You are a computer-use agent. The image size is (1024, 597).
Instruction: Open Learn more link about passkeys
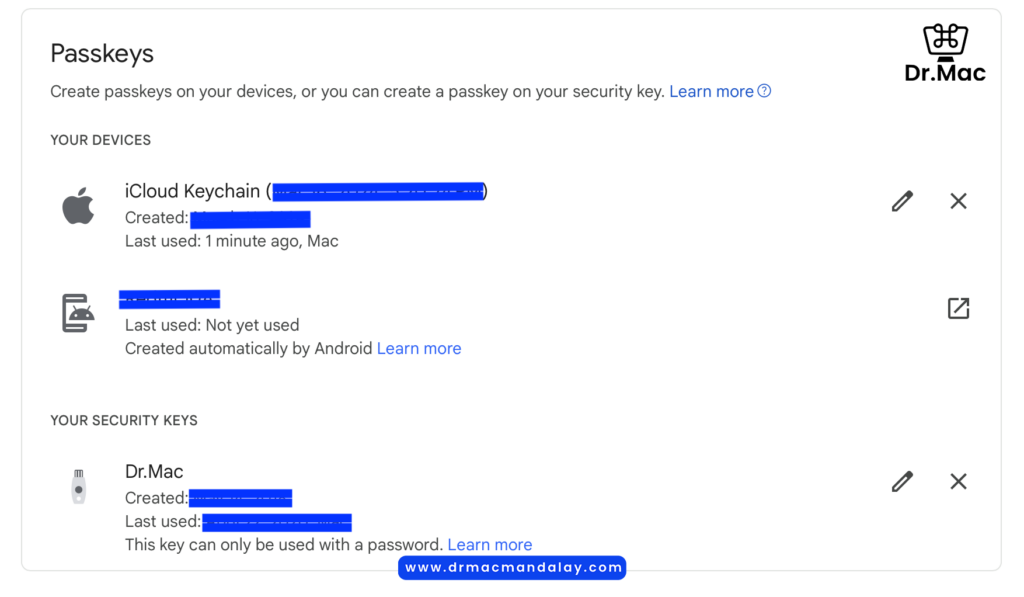[x=711, y=91]
